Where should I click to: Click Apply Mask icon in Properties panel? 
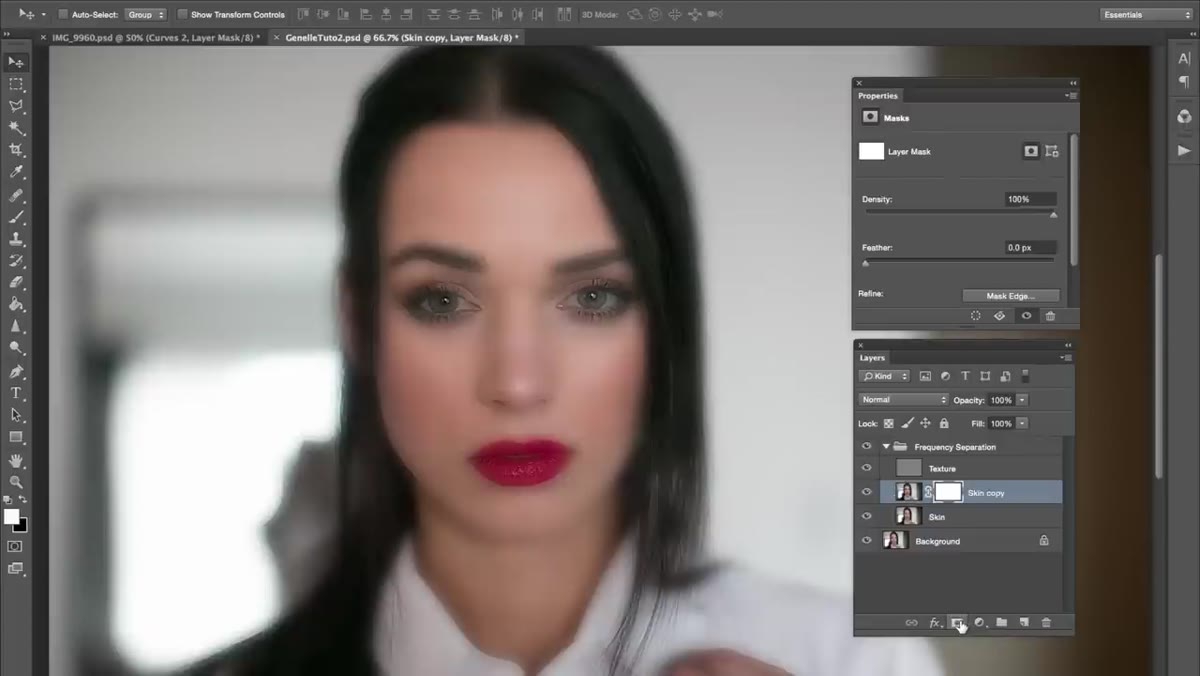click(x=1000, y=316)
